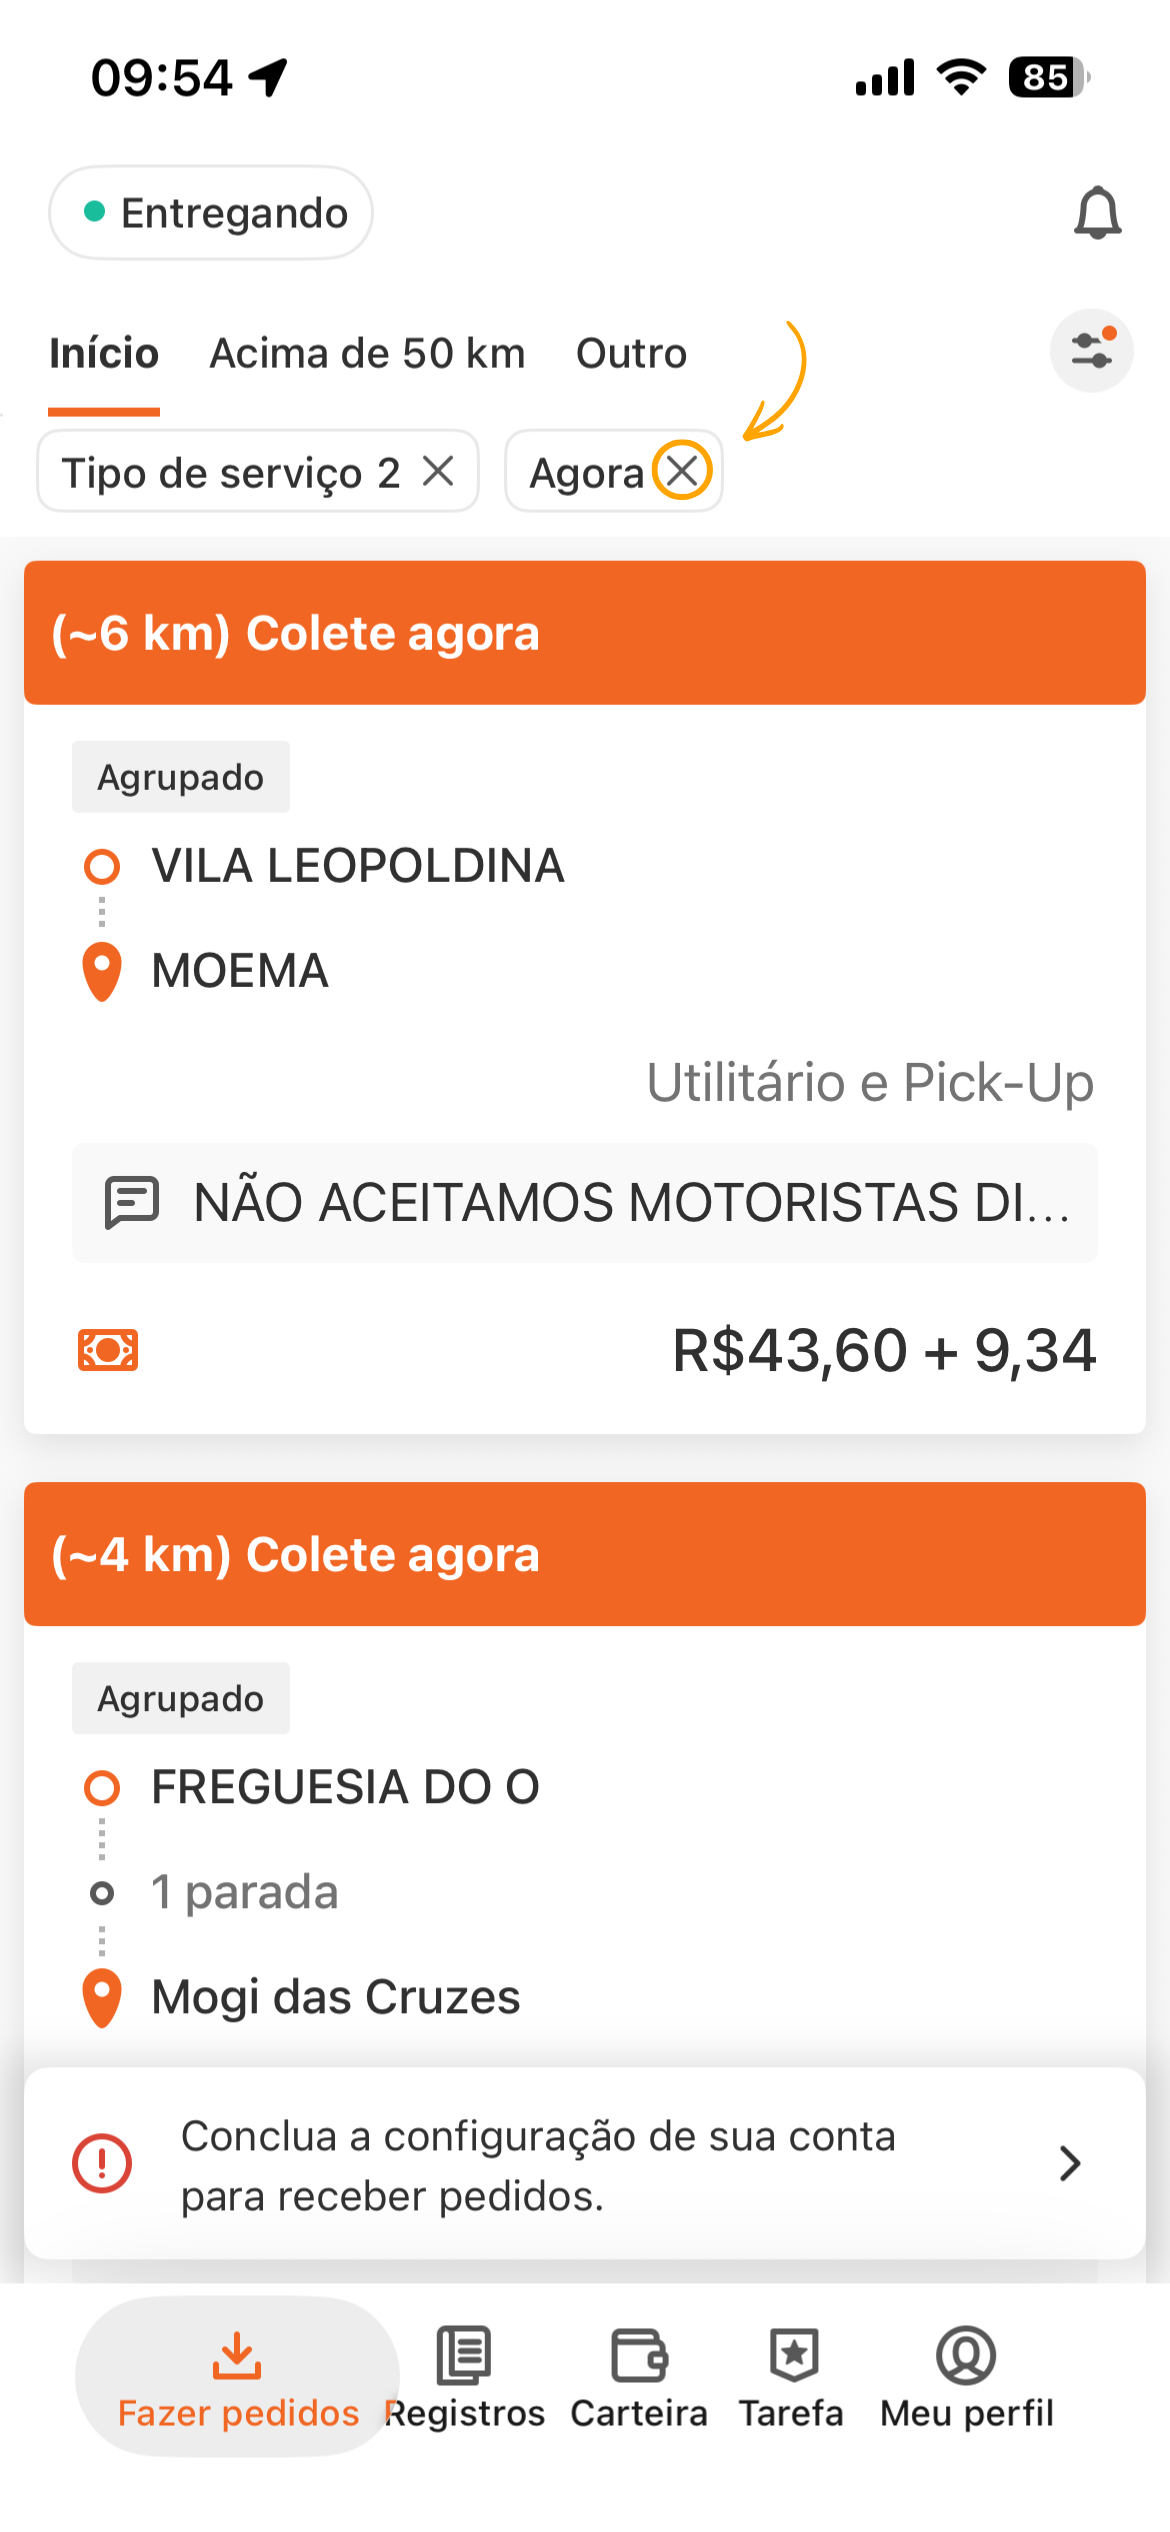Open the notifications bell
1170x2532 pixels.
tap(1097, 213)
